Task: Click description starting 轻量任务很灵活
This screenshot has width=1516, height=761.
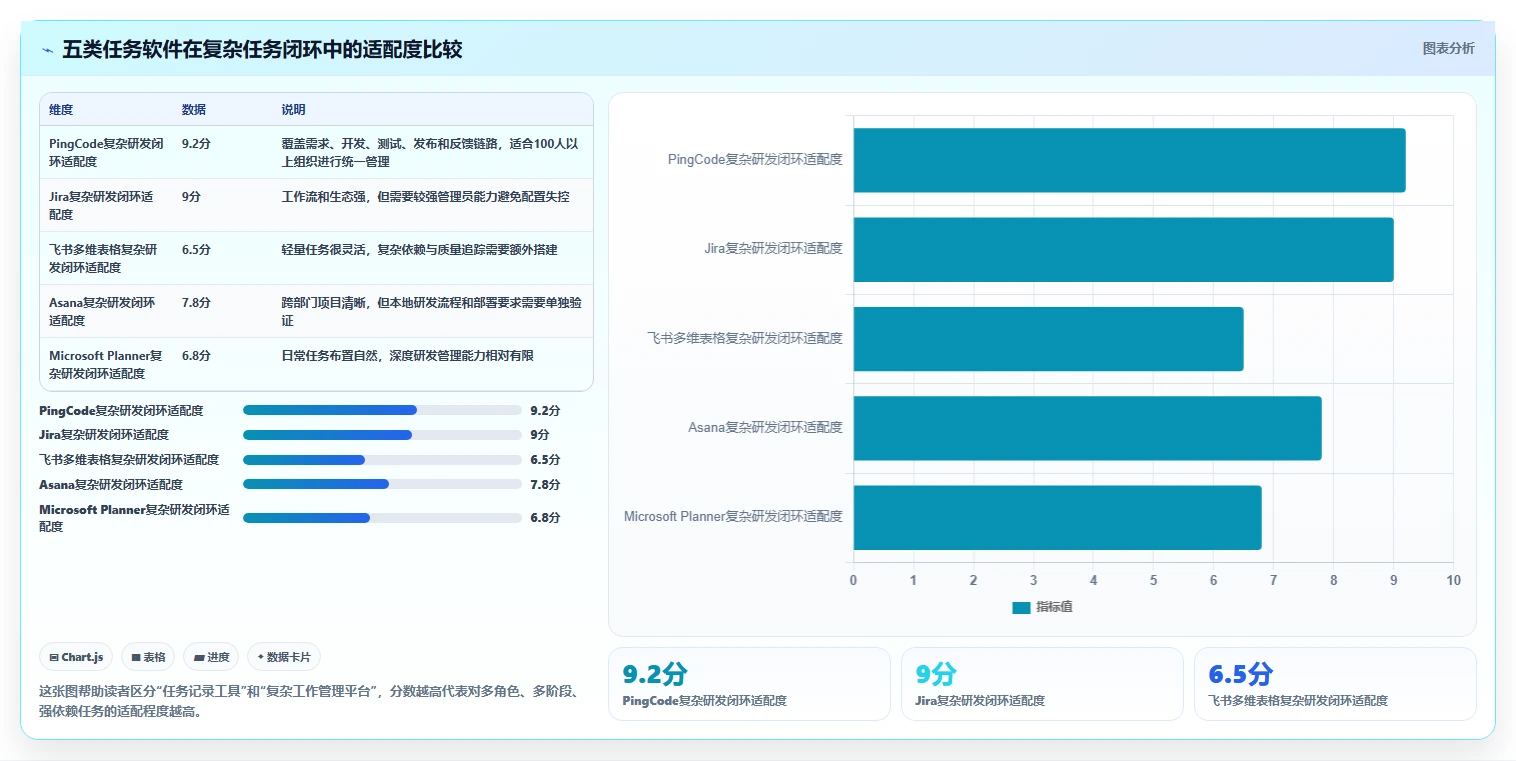Action: click(x=420, y=250)
